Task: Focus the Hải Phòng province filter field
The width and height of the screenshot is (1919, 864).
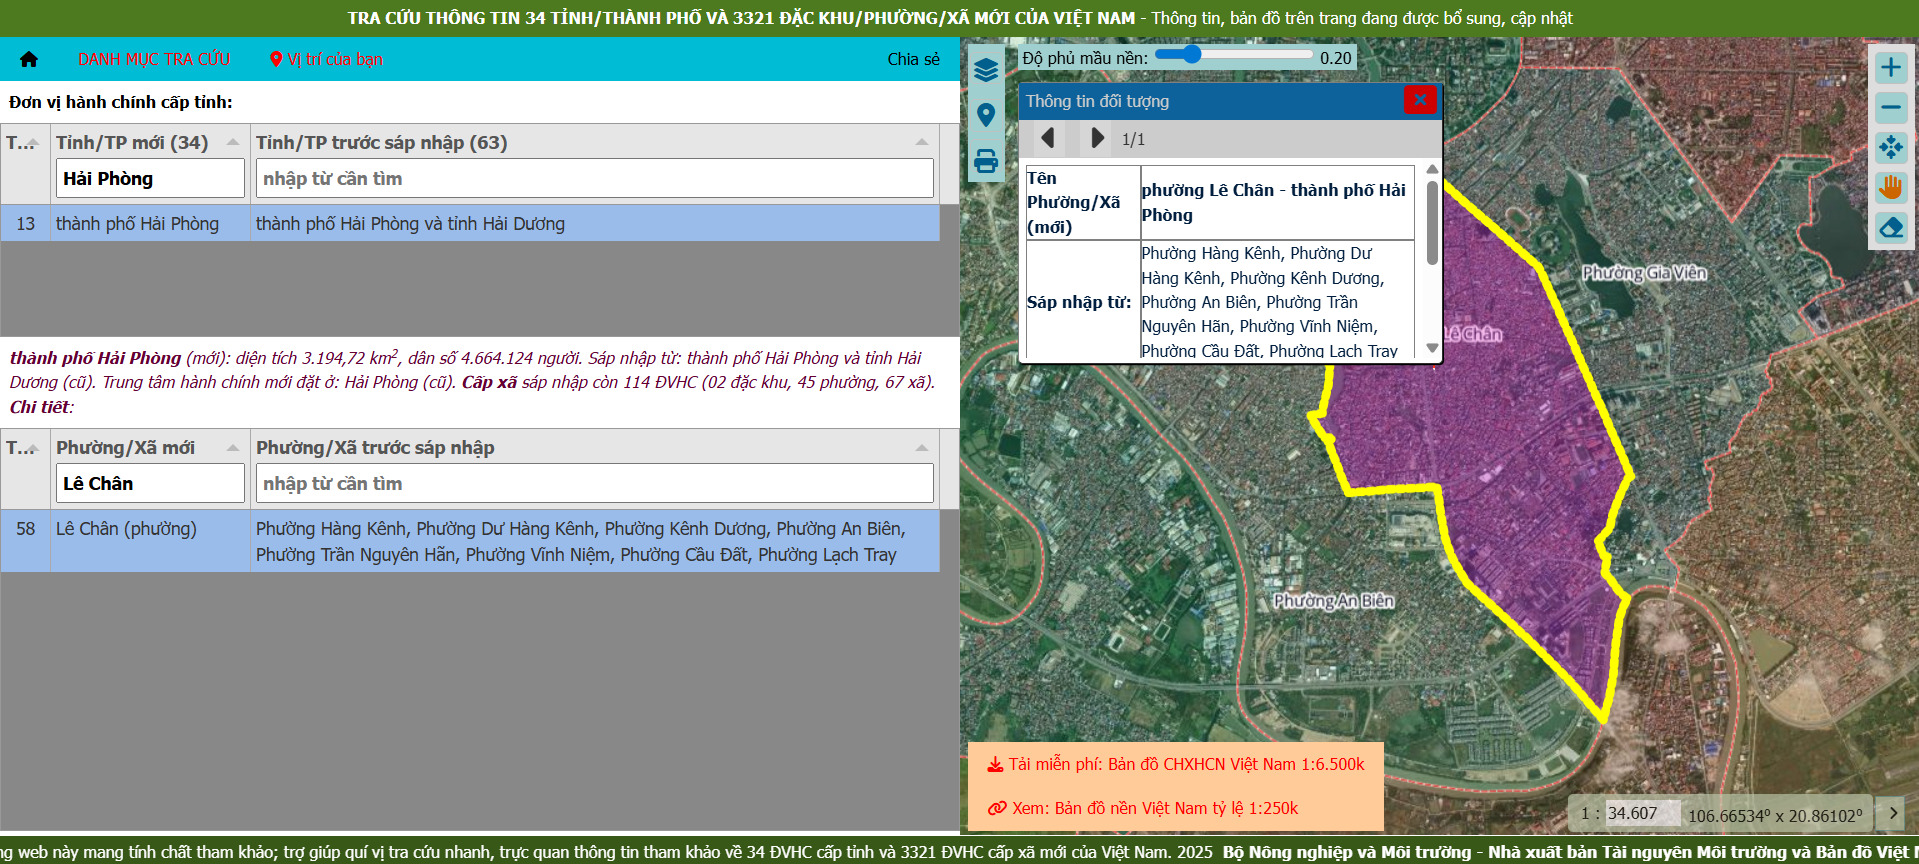Action: (x=150, y=178)
